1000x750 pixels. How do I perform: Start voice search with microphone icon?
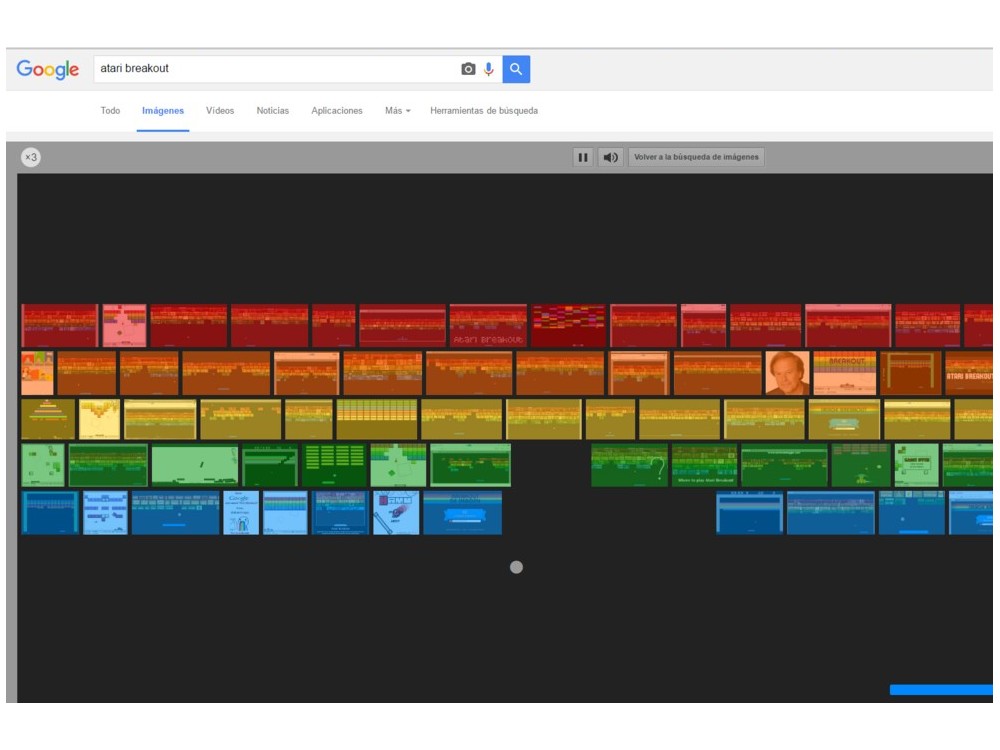coord(489,69)
